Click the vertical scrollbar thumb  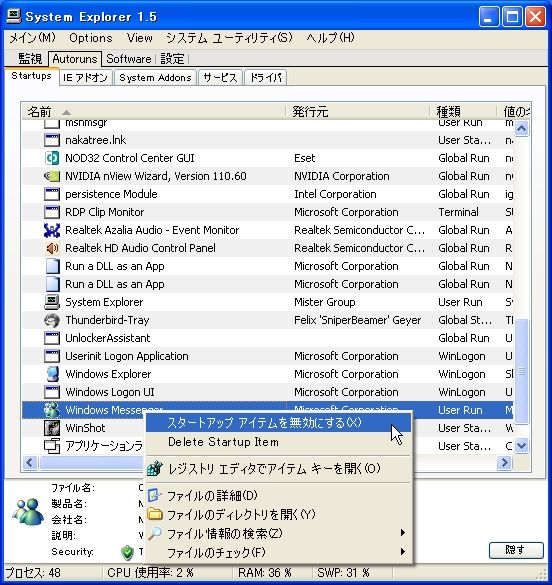coord(521,371)
